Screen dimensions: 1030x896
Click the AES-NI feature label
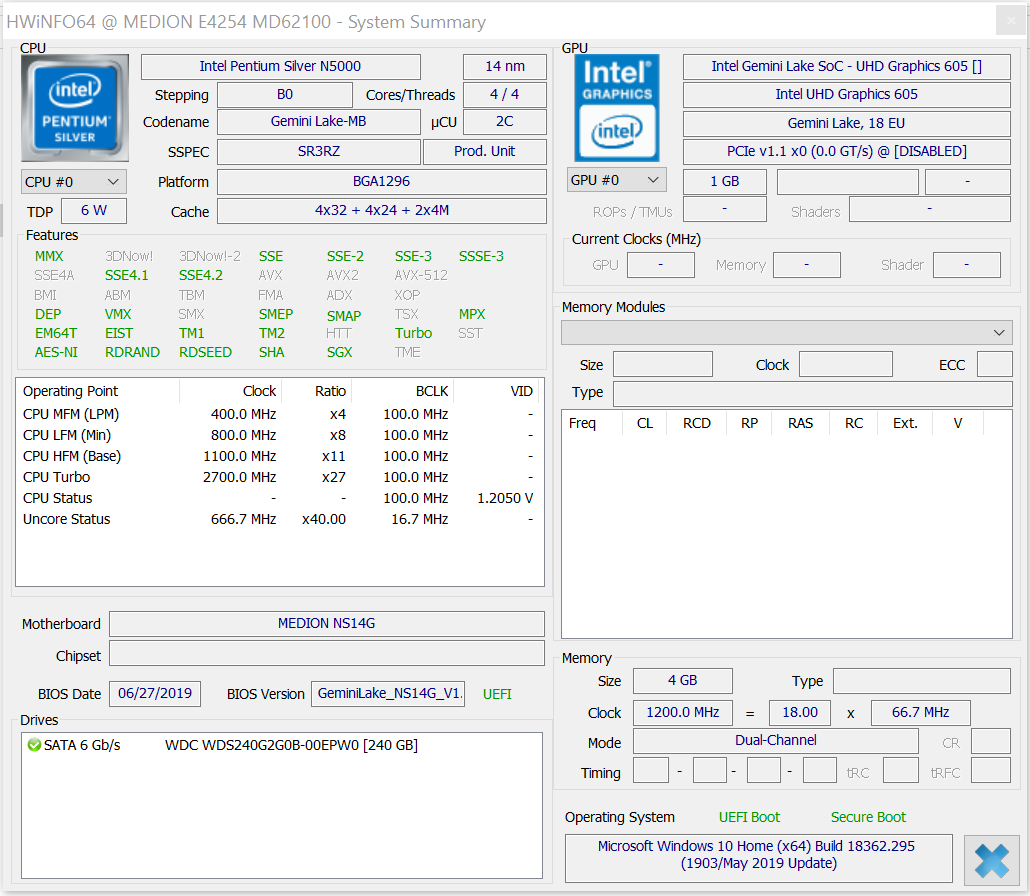pyautogui.click(x=56, y=352)
